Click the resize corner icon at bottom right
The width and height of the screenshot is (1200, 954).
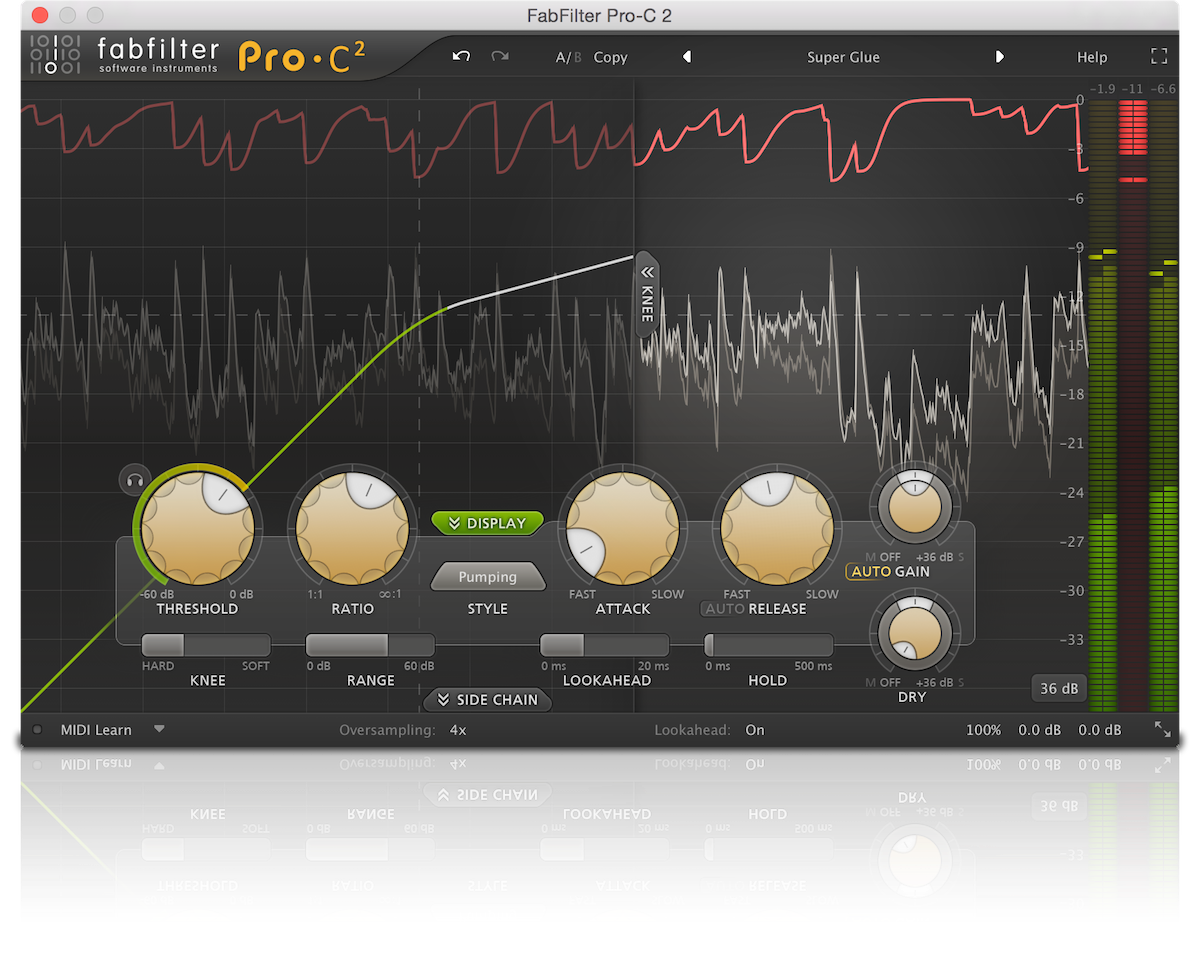(x=1163, y=731)
